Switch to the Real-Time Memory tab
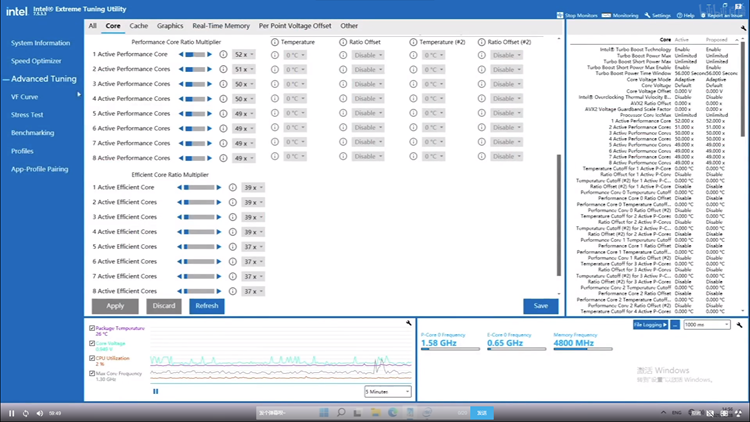750x422 pixels. pyautogui.click(x=221, y=26)
